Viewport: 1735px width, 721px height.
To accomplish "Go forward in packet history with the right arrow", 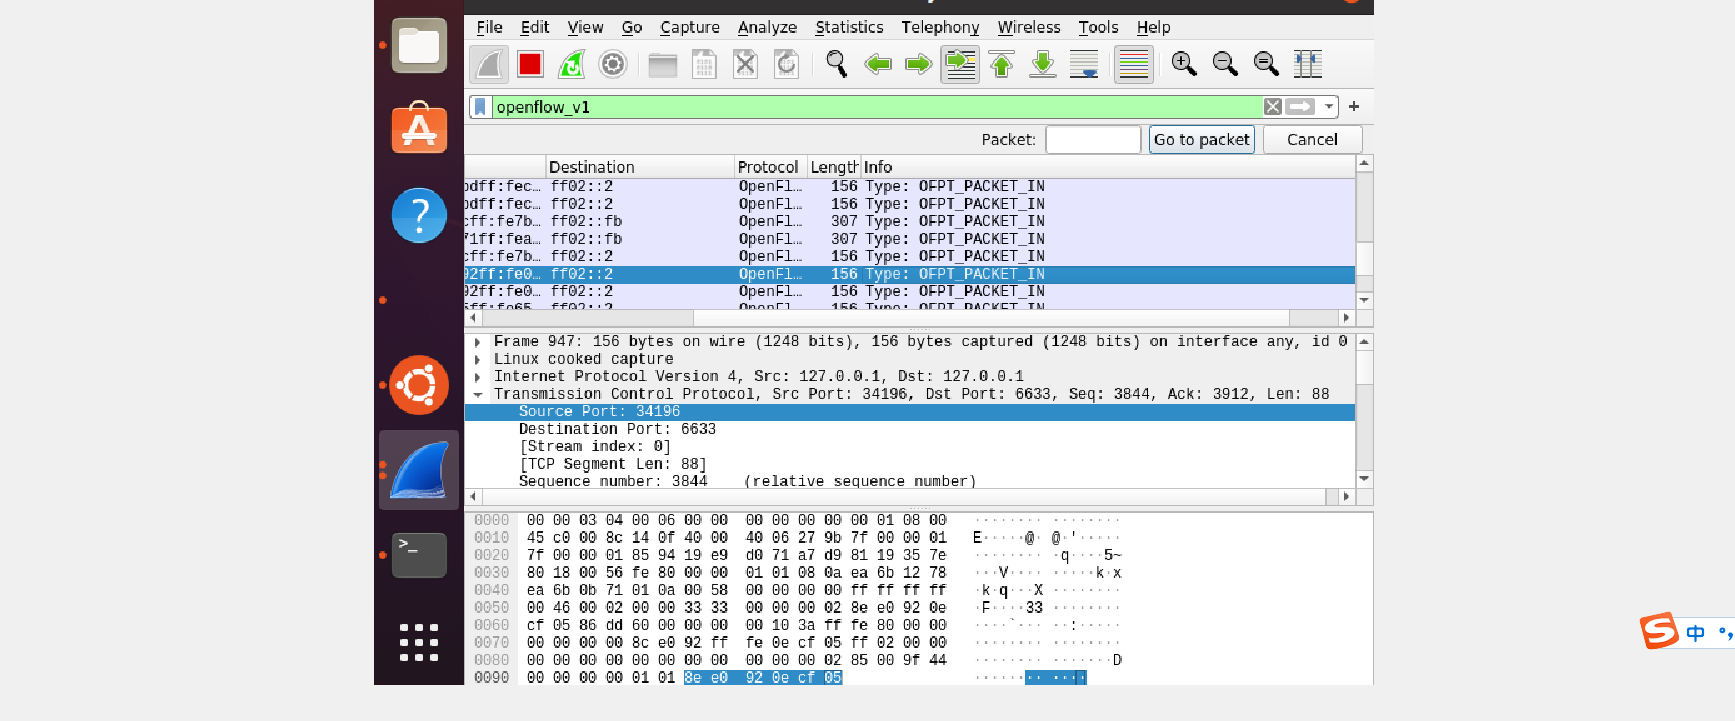I will pos(919,65).
